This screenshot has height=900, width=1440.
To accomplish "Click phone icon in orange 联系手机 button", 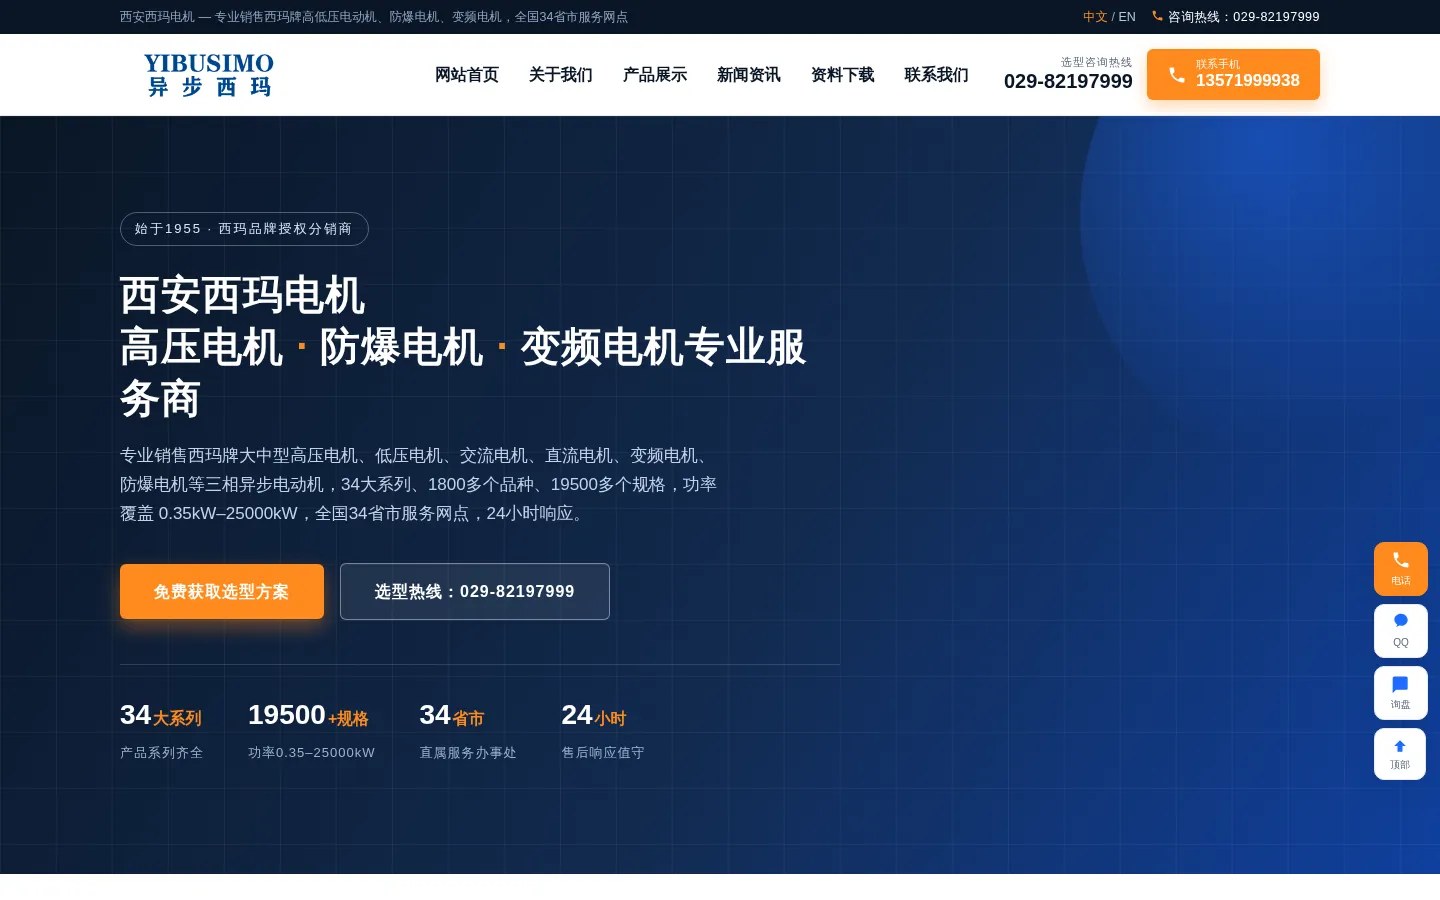I will (x=1177, y=75).
